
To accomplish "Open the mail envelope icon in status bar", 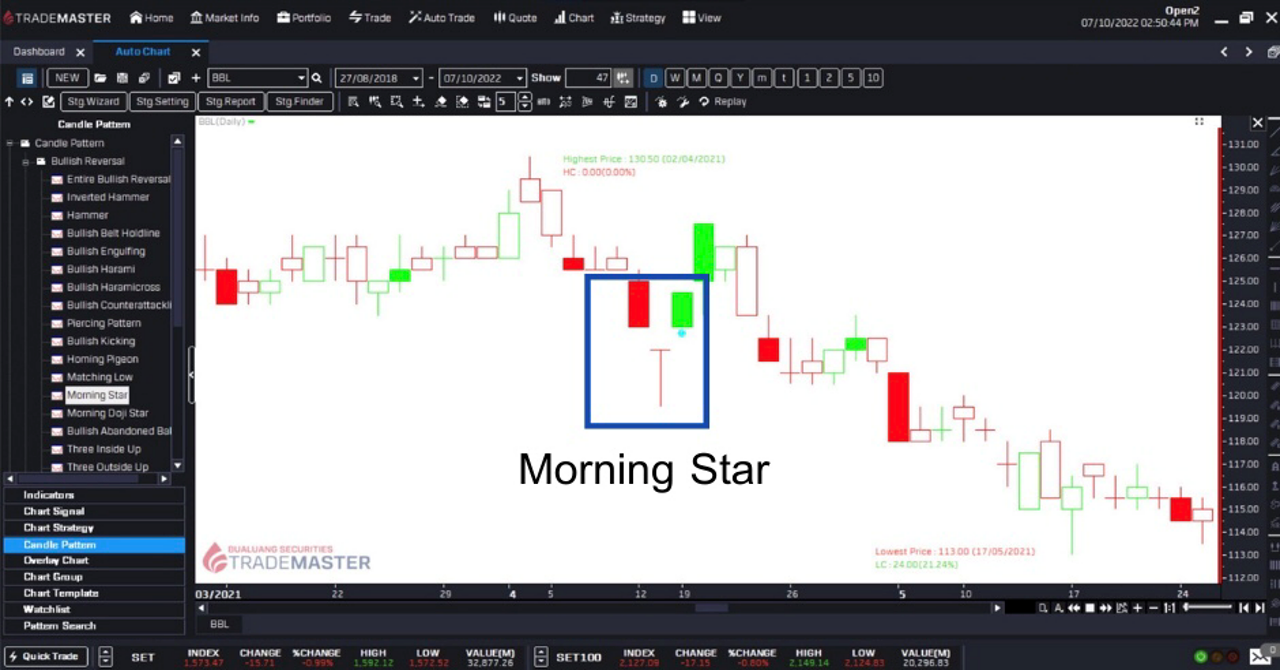I will click(x=1260, y=657).
